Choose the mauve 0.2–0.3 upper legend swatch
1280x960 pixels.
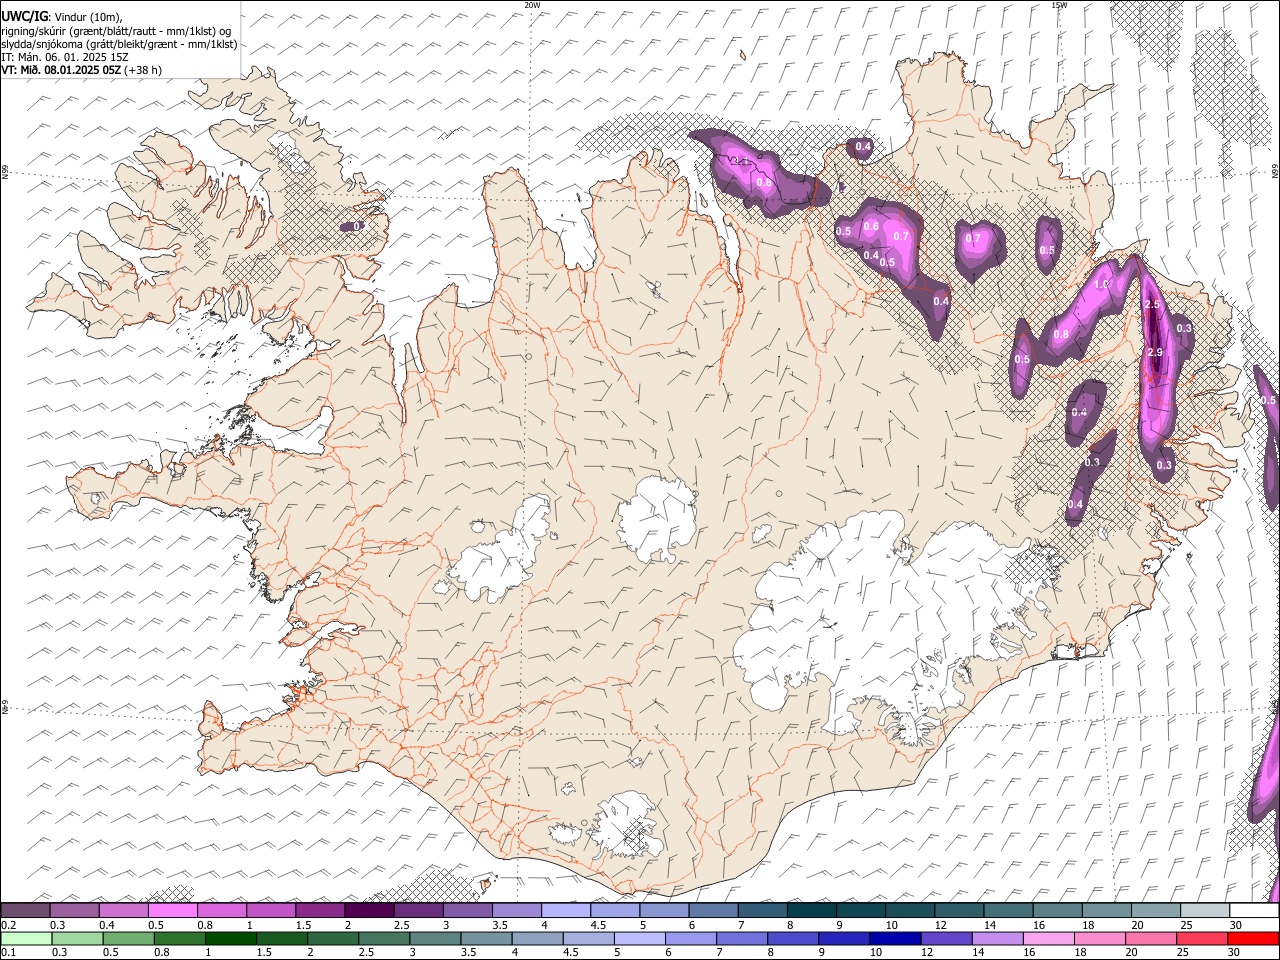click(25, 910)
